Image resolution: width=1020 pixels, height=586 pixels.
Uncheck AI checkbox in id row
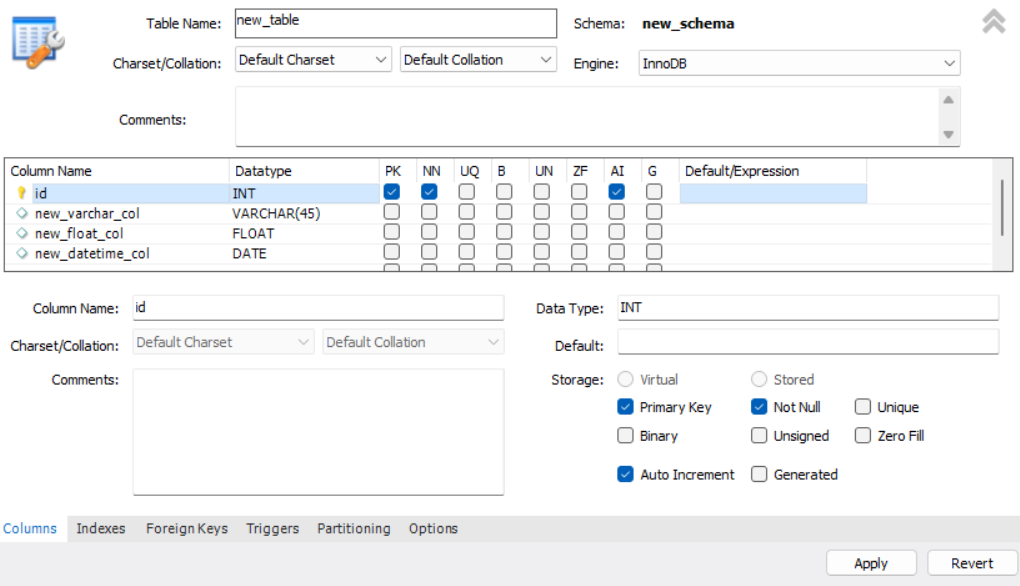click(x=617, y=192)
